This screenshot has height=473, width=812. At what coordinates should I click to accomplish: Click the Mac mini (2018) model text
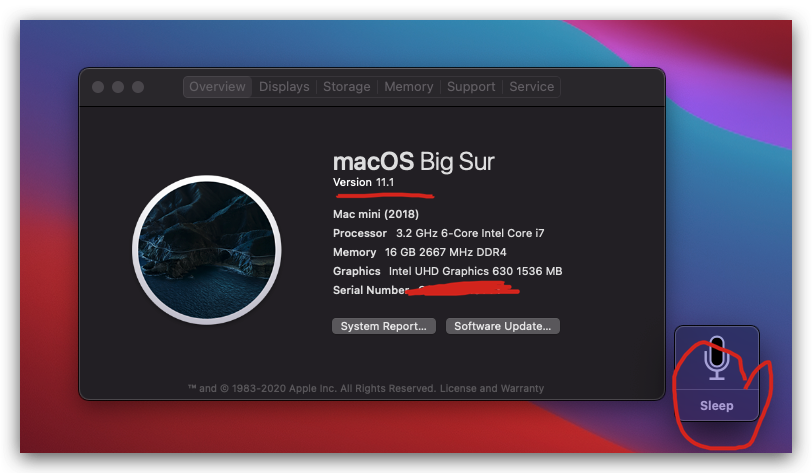point(375,214)
